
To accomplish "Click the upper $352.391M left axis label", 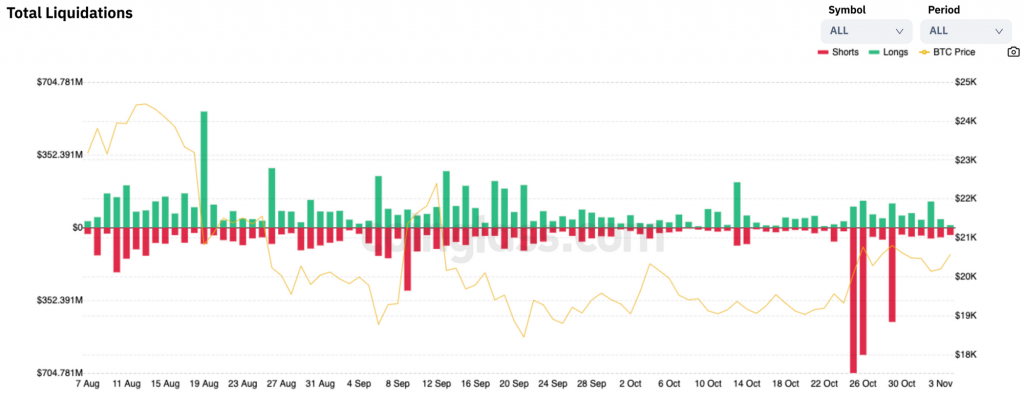I will (59, 155).
